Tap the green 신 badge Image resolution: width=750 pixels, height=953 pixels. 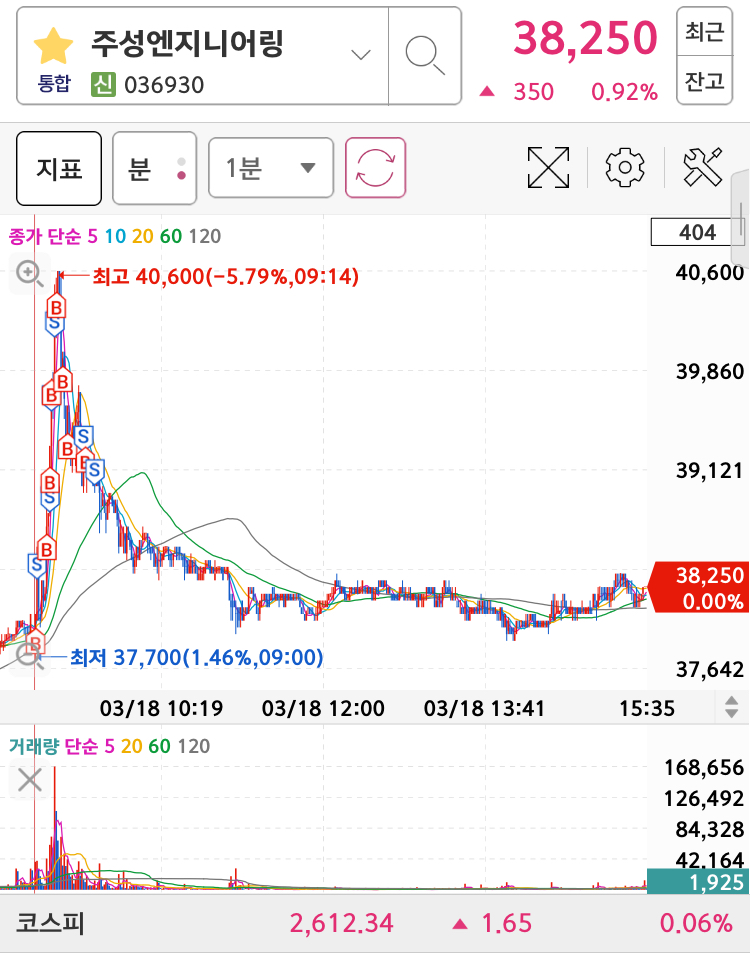[x=103, y=84]
